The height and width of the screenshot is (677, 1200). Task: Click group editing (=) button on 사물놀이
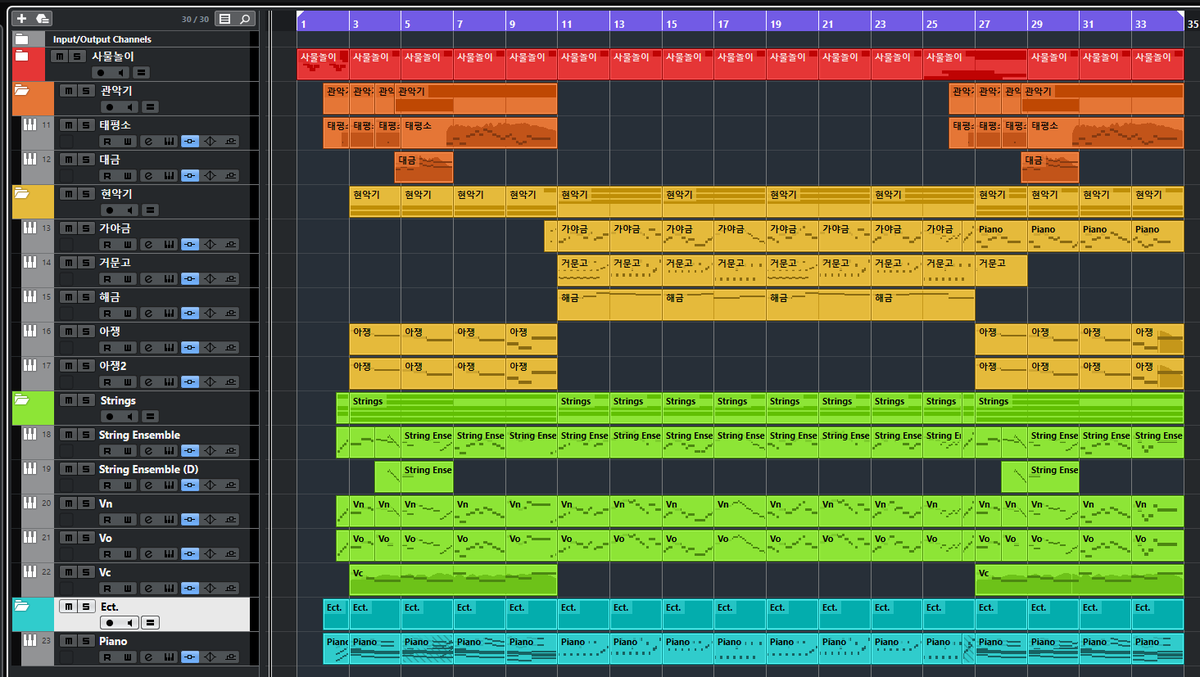(x=141, y=72)
